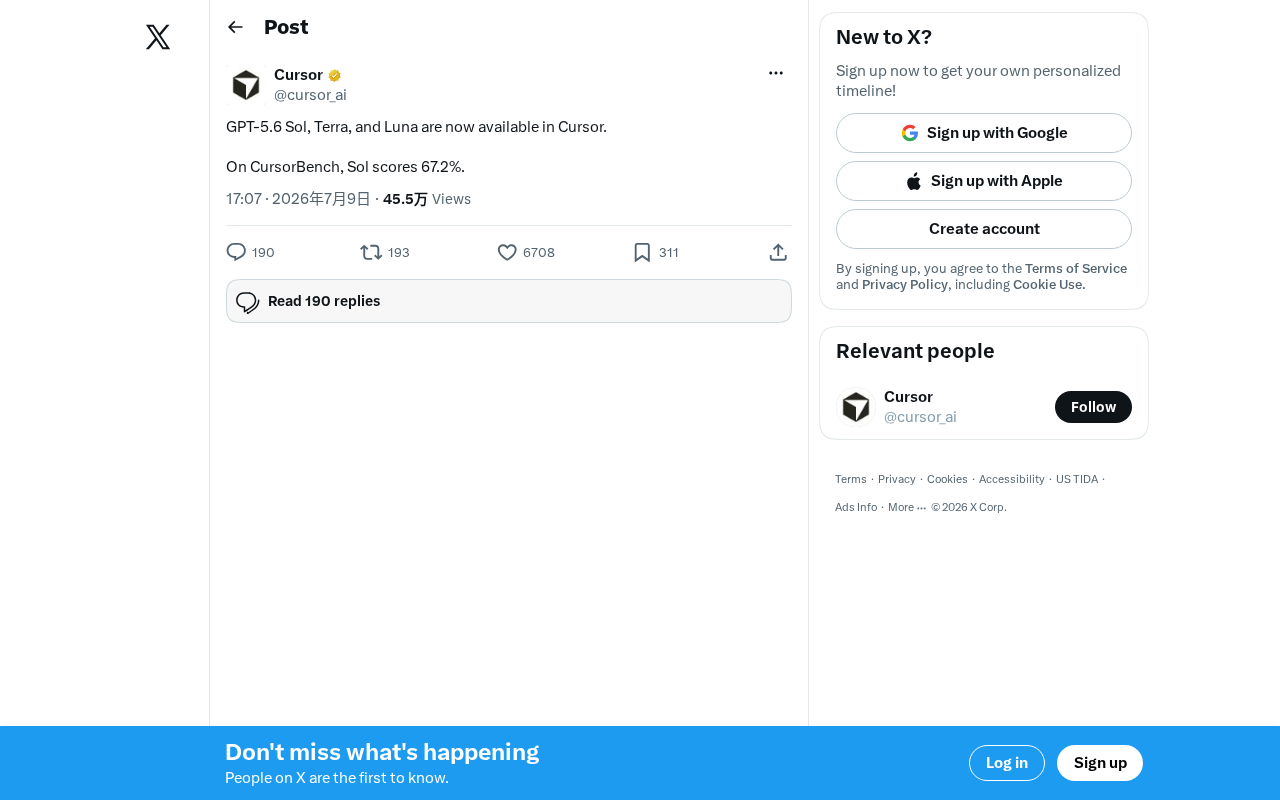Viewport: 1280px width, 800px height.
Task: Click Create account button
Action: click(984, 229)
